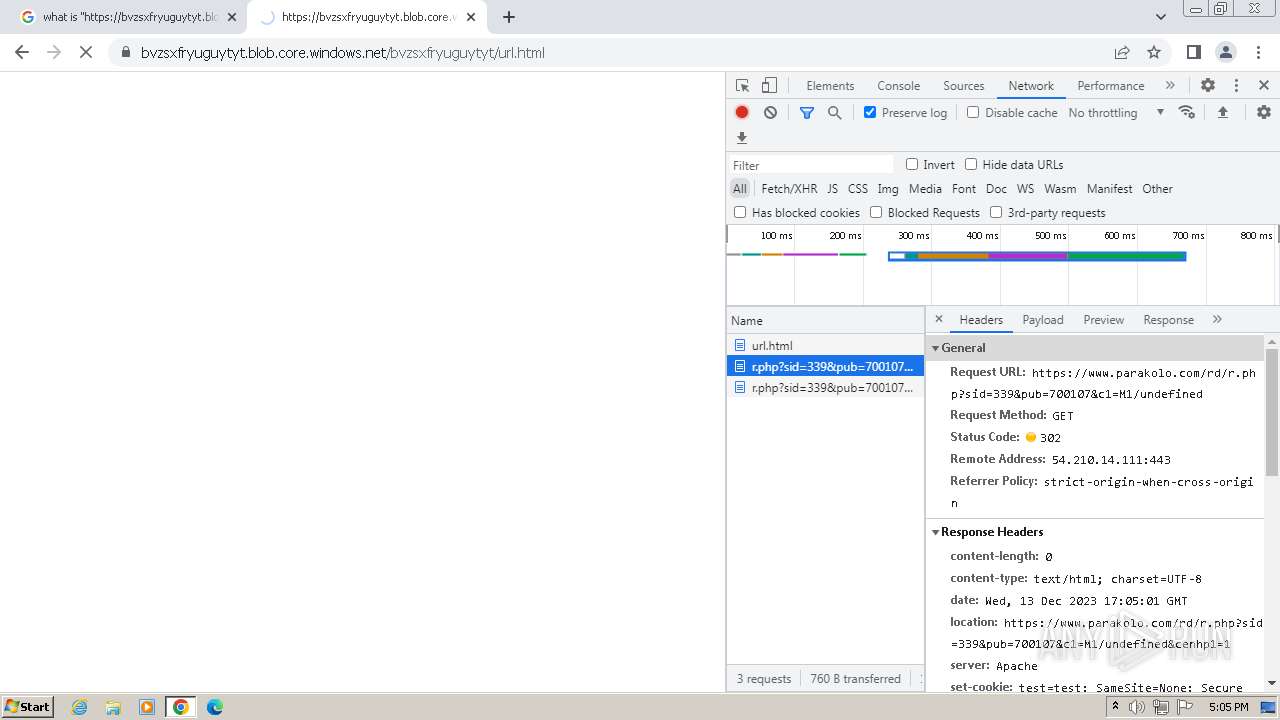Clear the network log

770,113
